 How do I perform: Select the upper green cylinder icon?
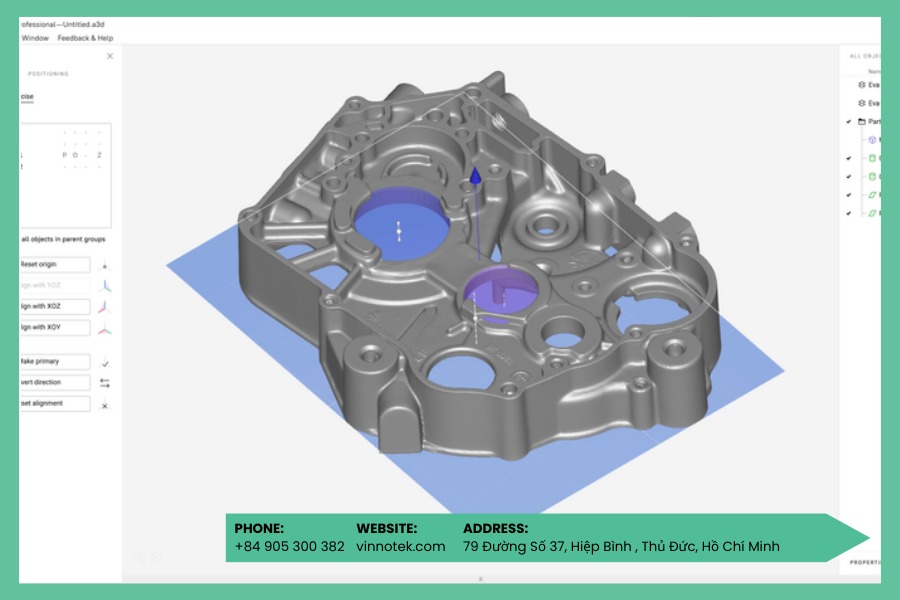pos(872,158)
